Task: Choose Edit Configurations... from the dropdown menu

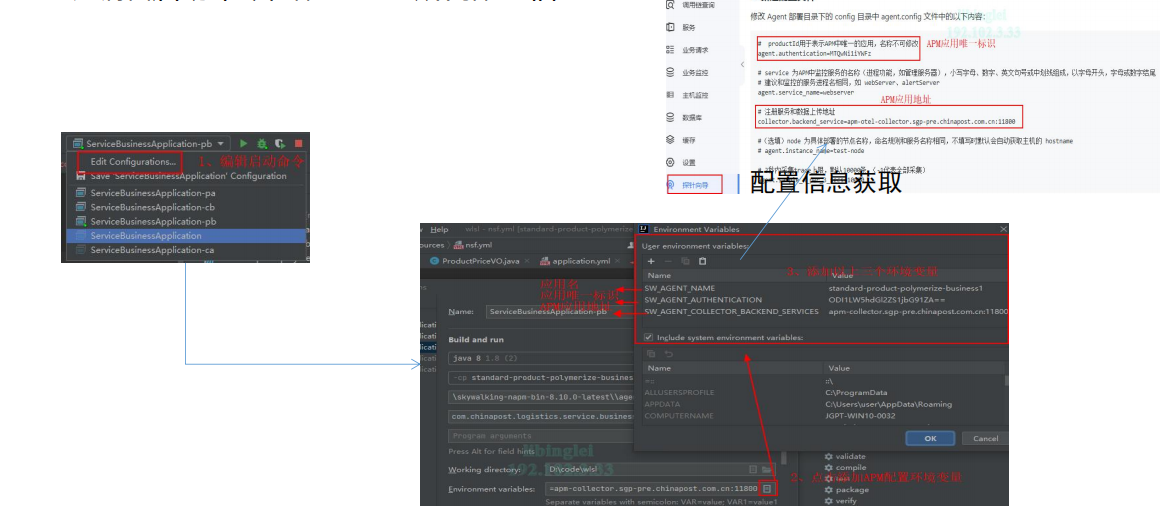Action: pos(132,161)
